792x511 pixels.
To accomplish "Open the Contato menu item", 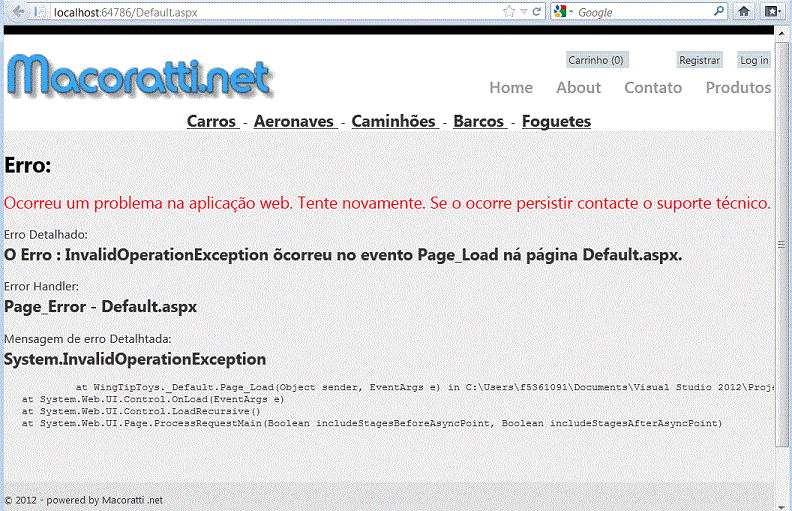I will coord(653,88).
